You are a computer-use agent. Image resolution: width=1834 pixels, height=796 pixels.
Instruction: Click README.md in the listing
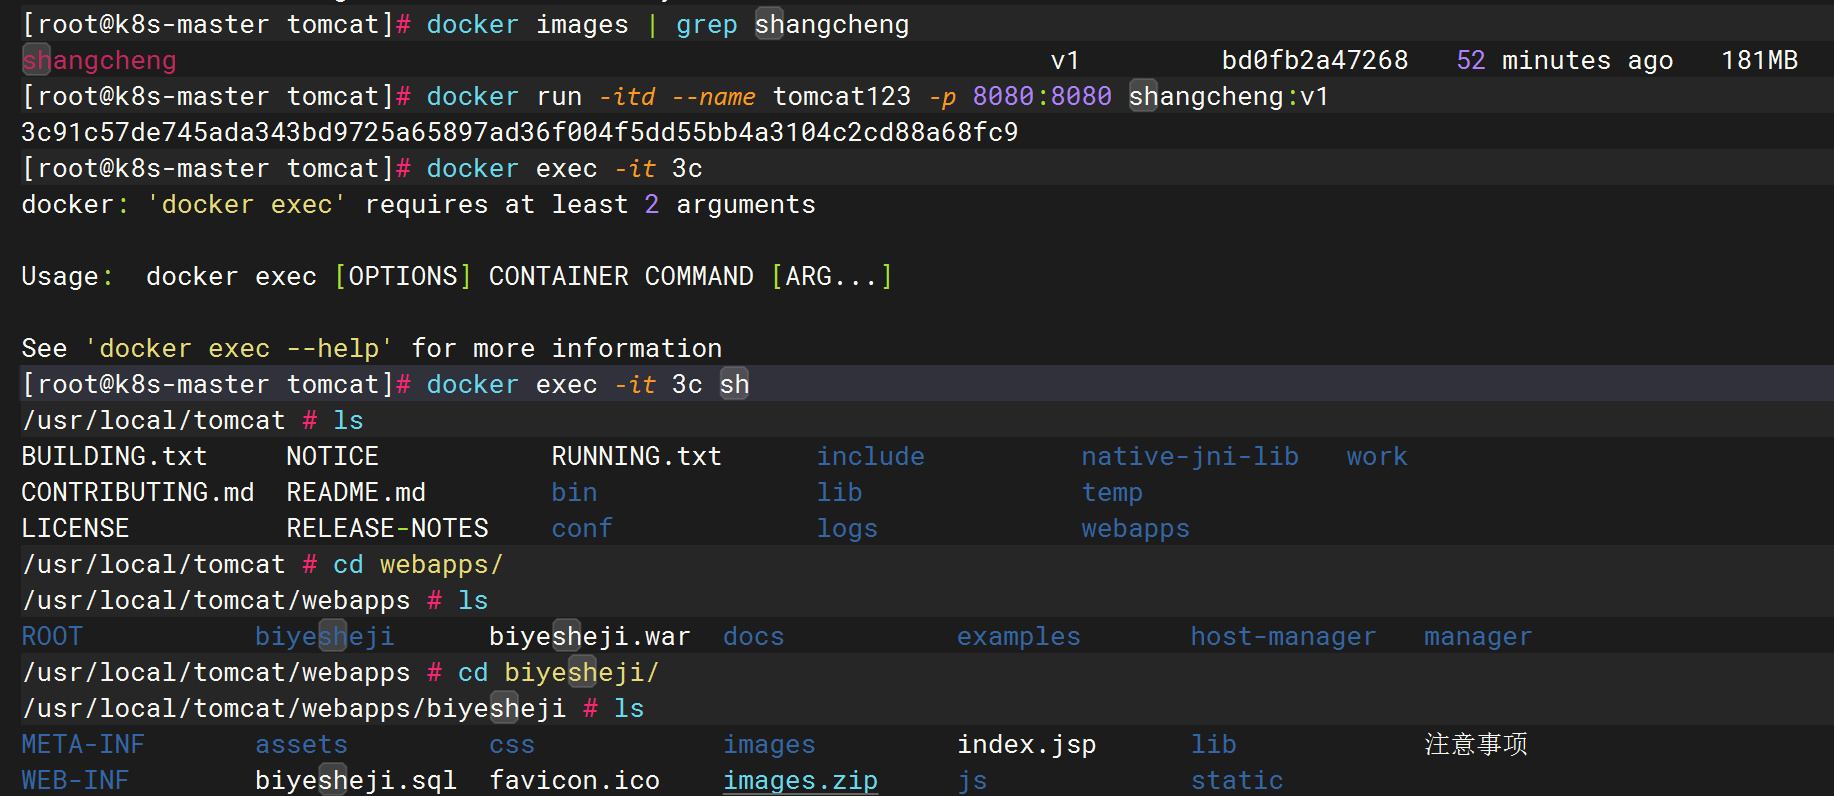356,493
